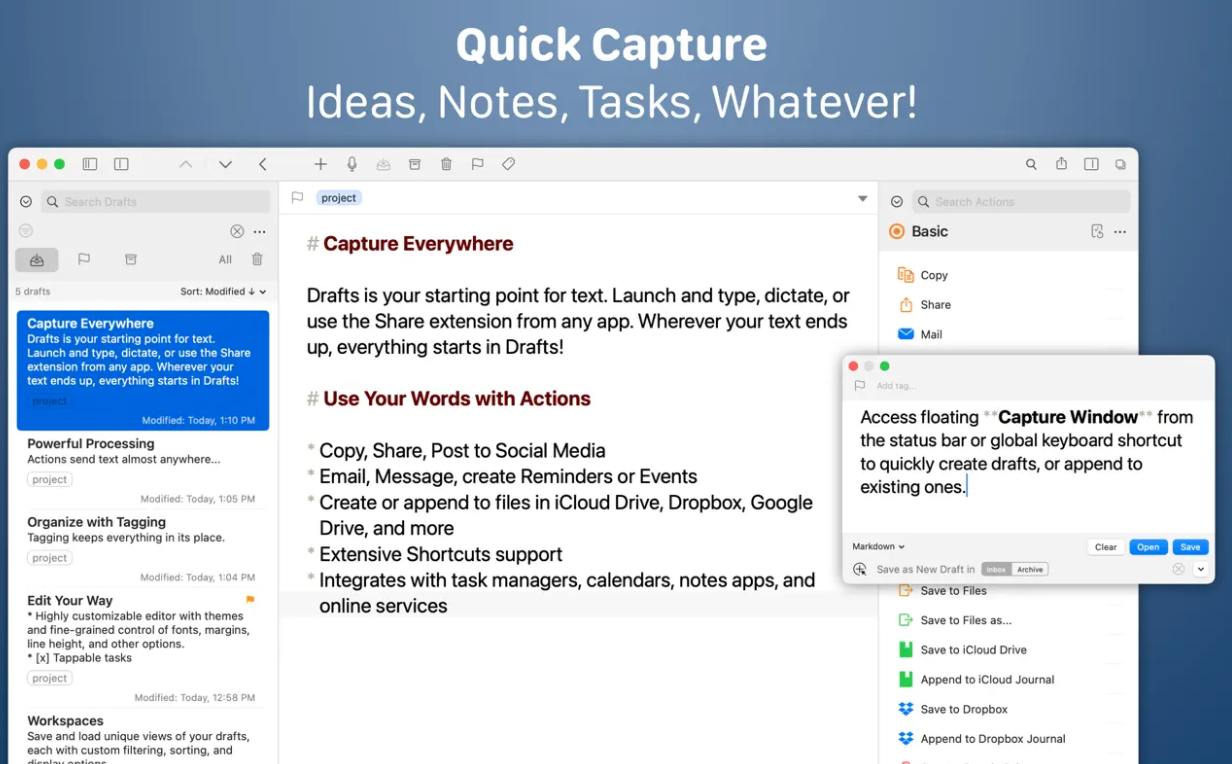
Task: Open the Trash tab in draft list
Action: (257, 259)
